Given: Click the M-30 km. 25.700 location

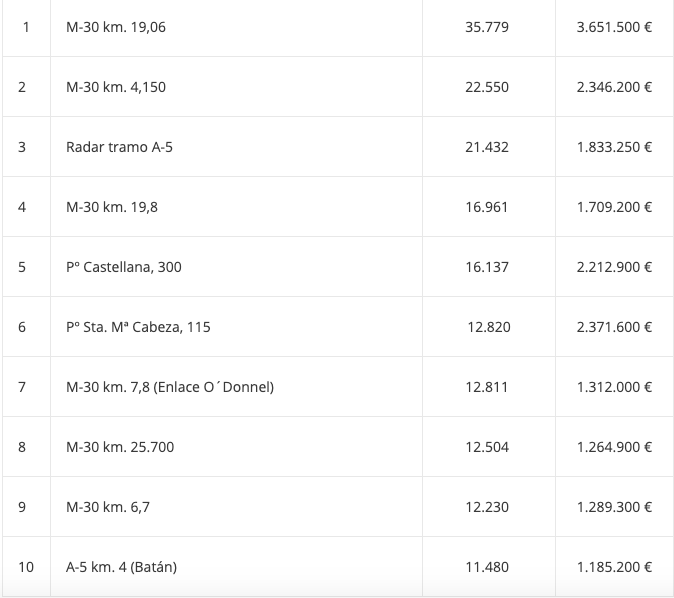Looking at the screenshot, I should [120, 447].
